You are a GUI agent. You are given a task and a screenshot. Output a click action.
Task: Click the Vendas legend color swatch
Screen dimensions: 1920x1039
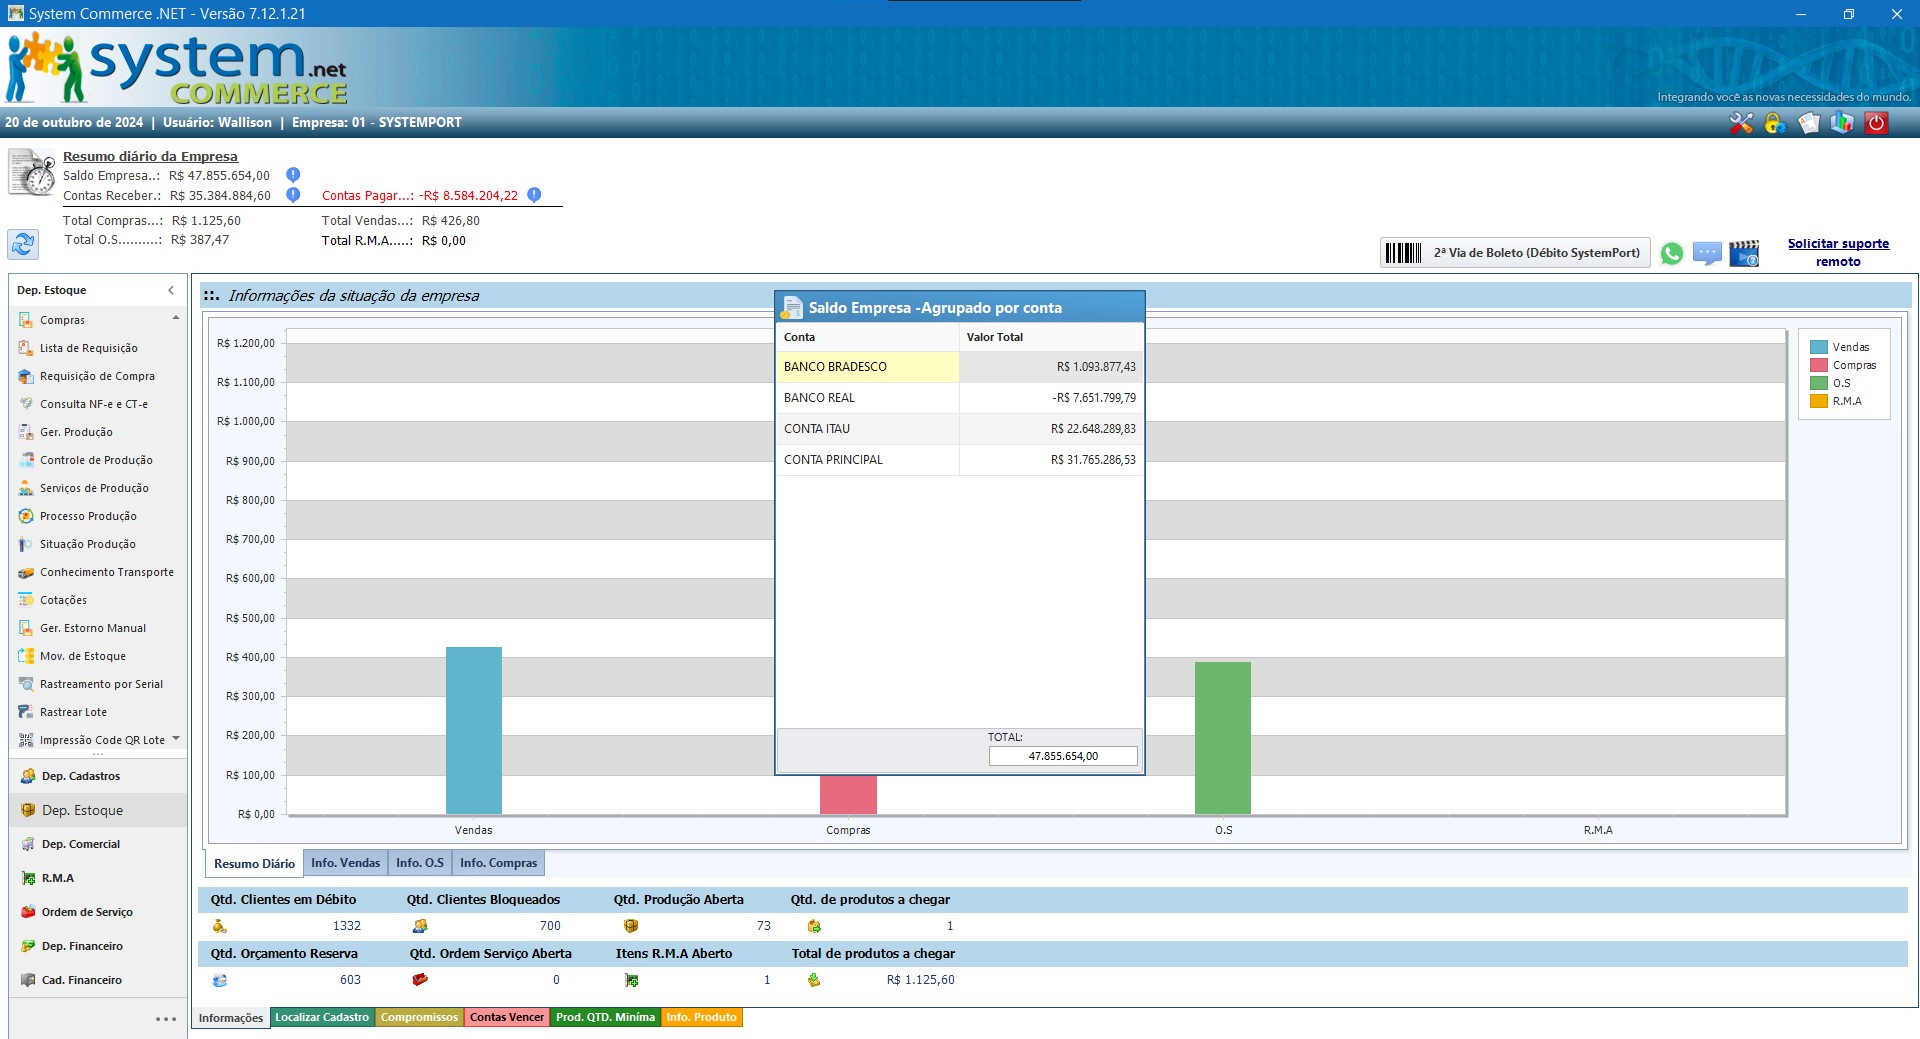(1818, 347)
